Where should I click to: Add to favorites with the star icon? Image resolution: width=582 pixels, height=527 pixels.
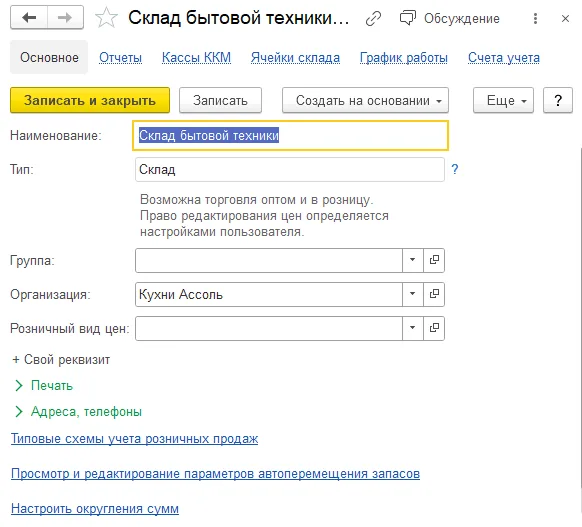pos(106,18)
